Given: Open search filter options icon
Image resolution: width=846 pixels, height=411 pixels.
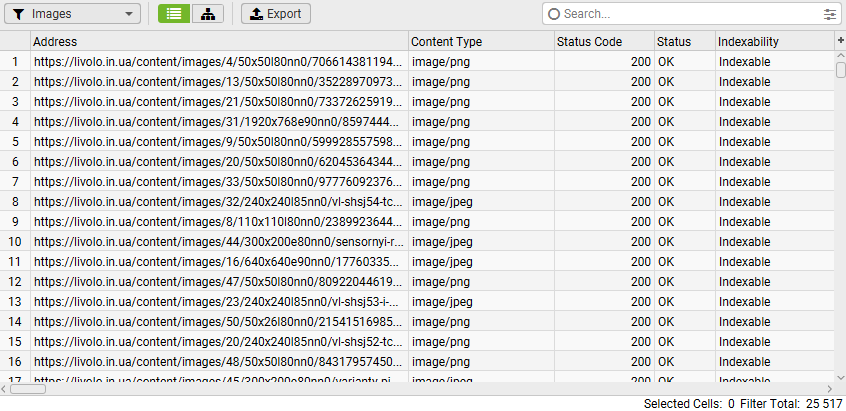Looking at the screenshot, I should tap(829, 14).
